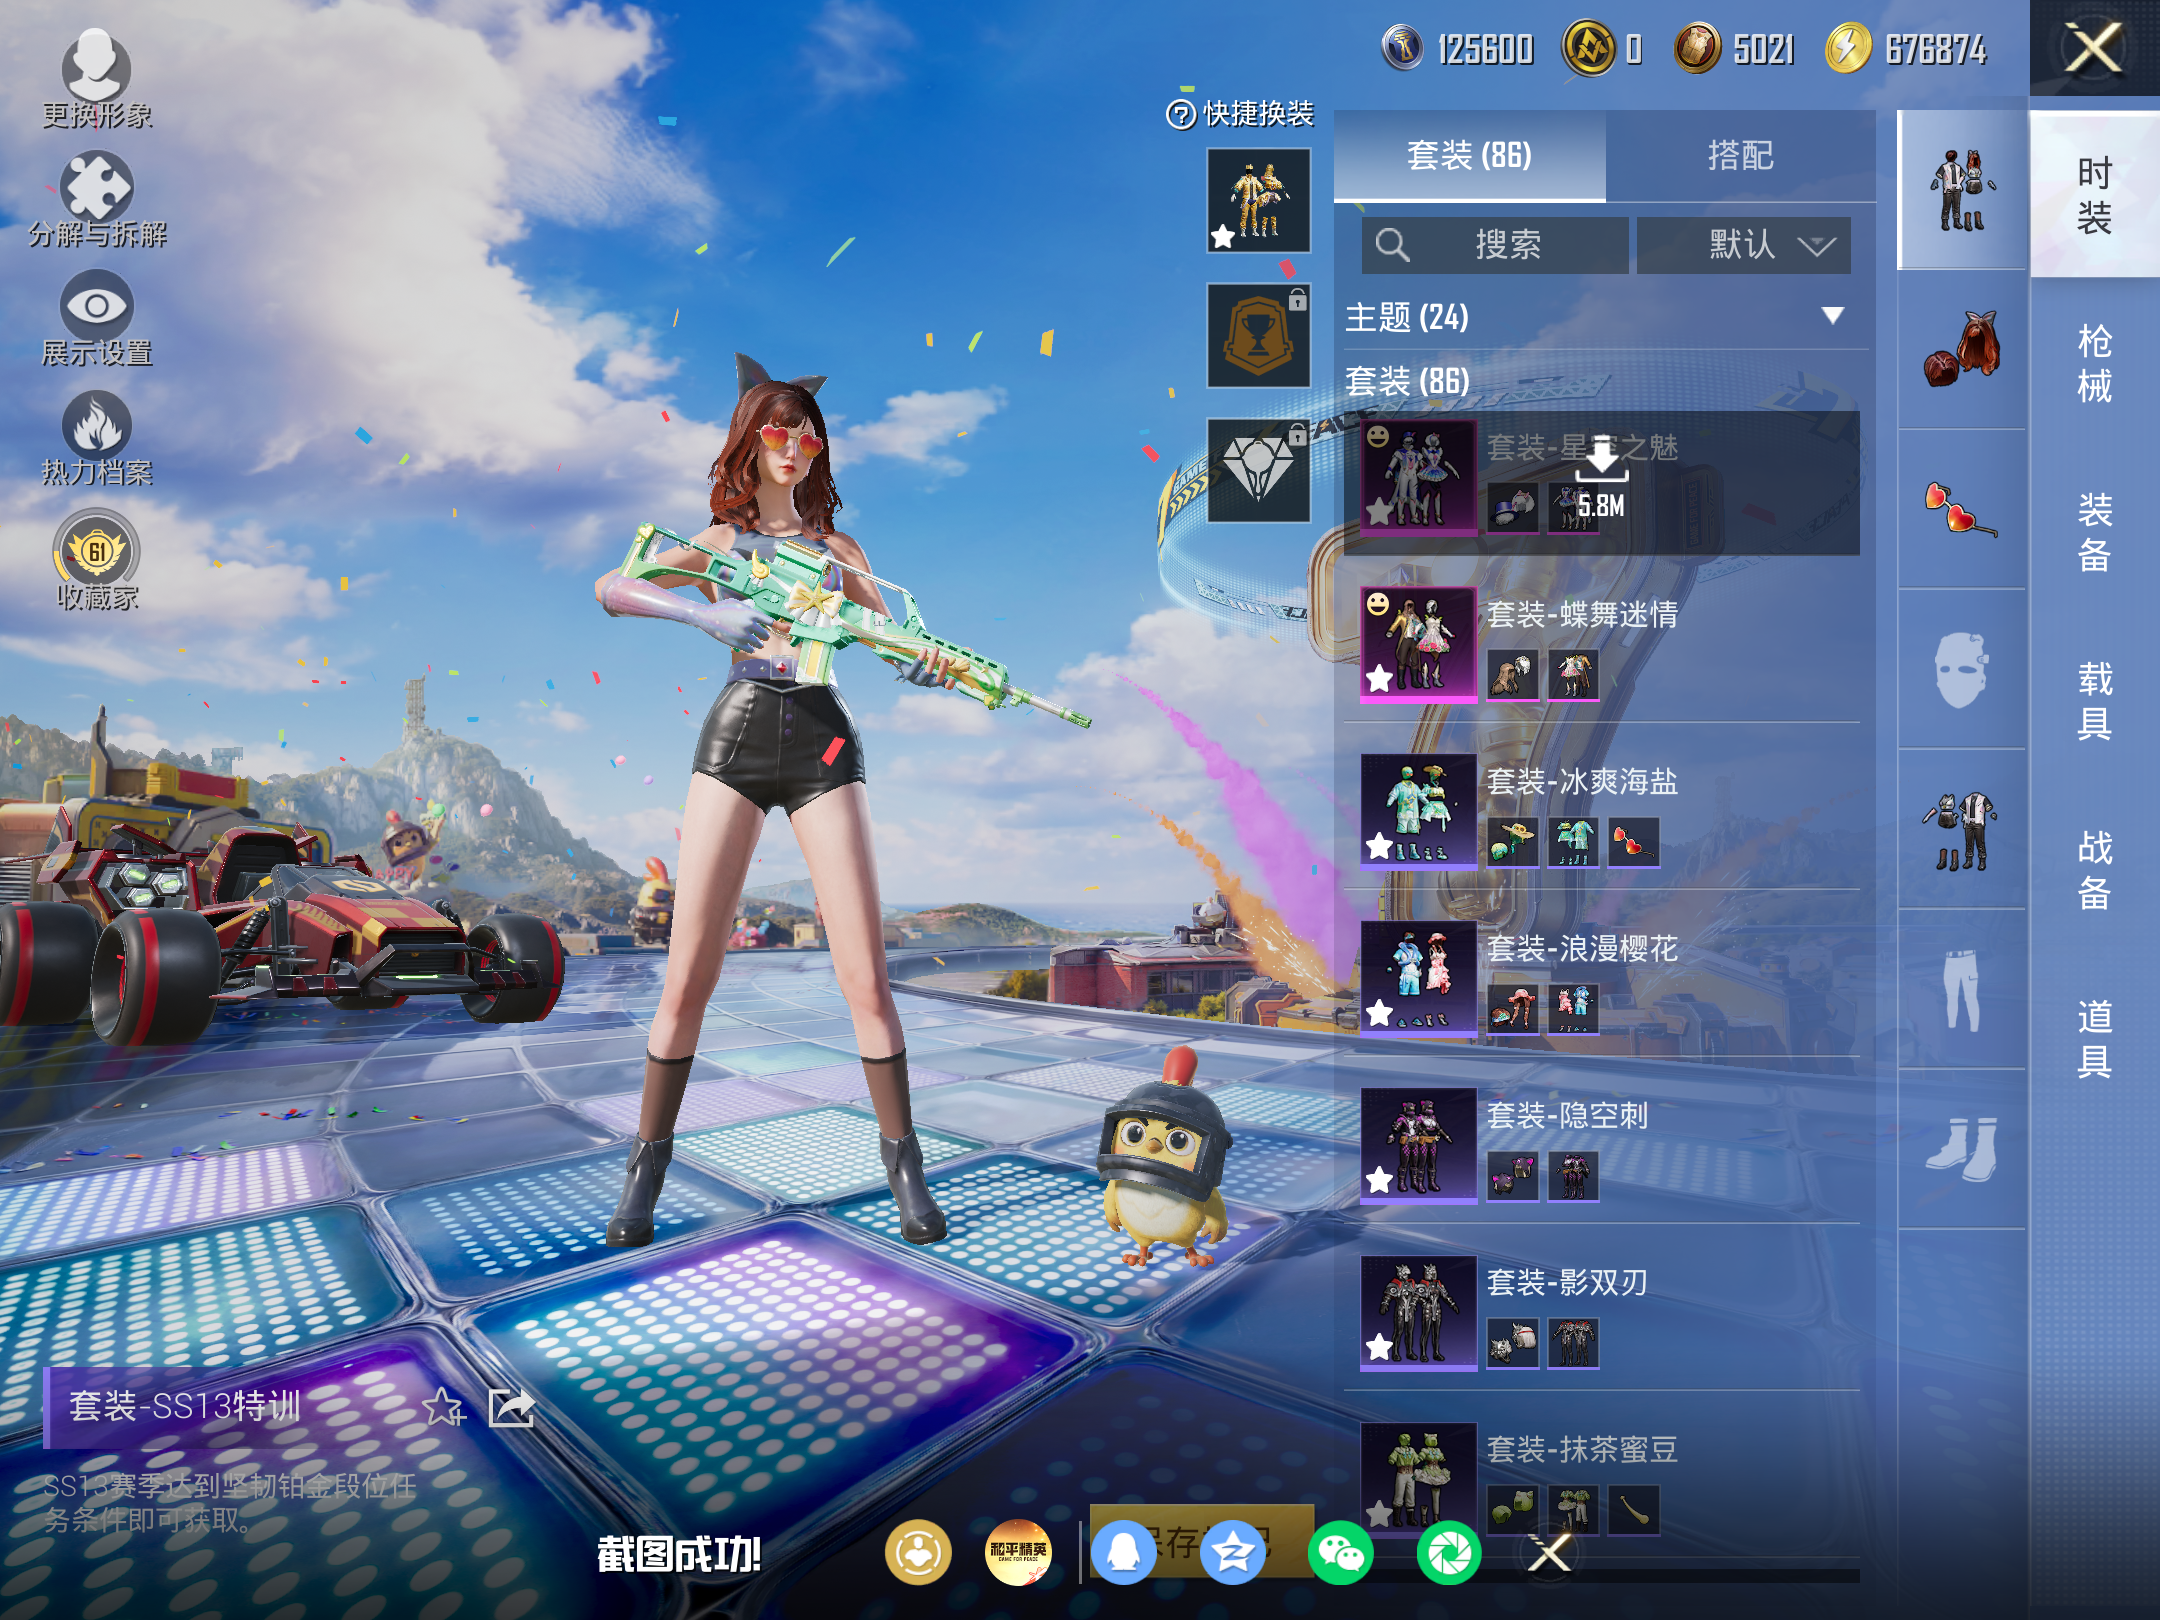Open the 默认 sort dropdown

point(1743,245)
